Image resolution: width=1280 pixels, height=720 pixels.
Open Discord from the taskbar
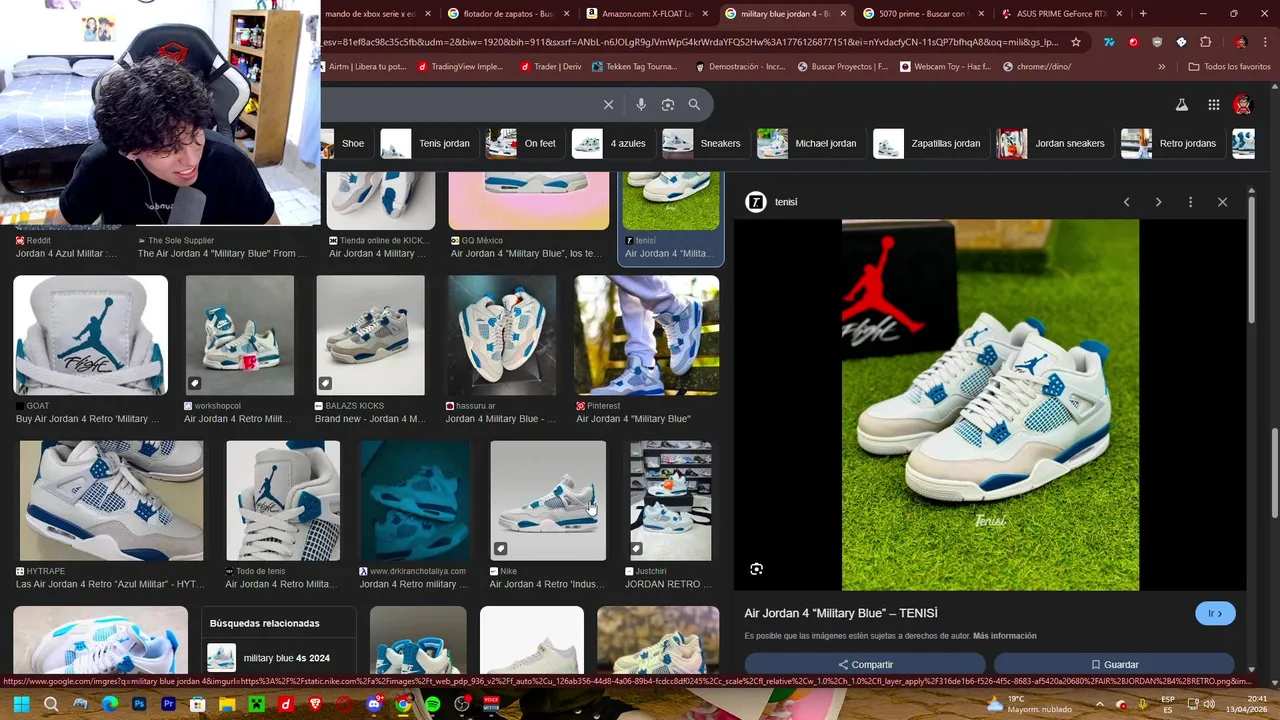pyautogui.click(x=374, y=704)
